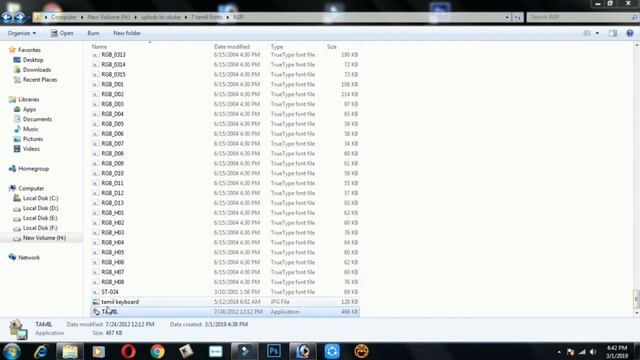The image size is (640, 360).
Task: Toggle the preview pane icon
Action: 613,33
